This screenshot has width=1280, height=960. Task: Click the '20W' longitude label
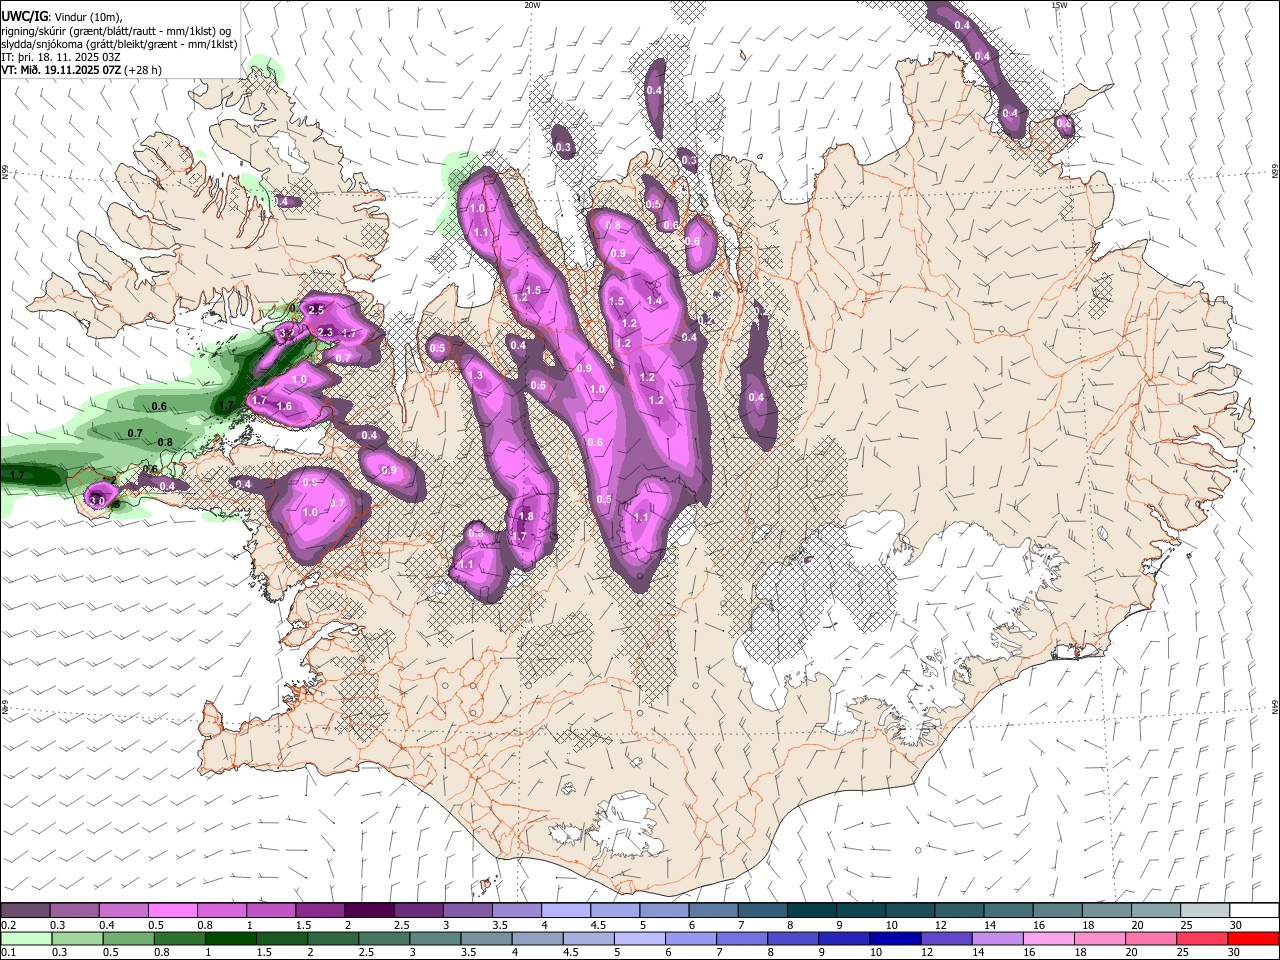coord(532,5)
